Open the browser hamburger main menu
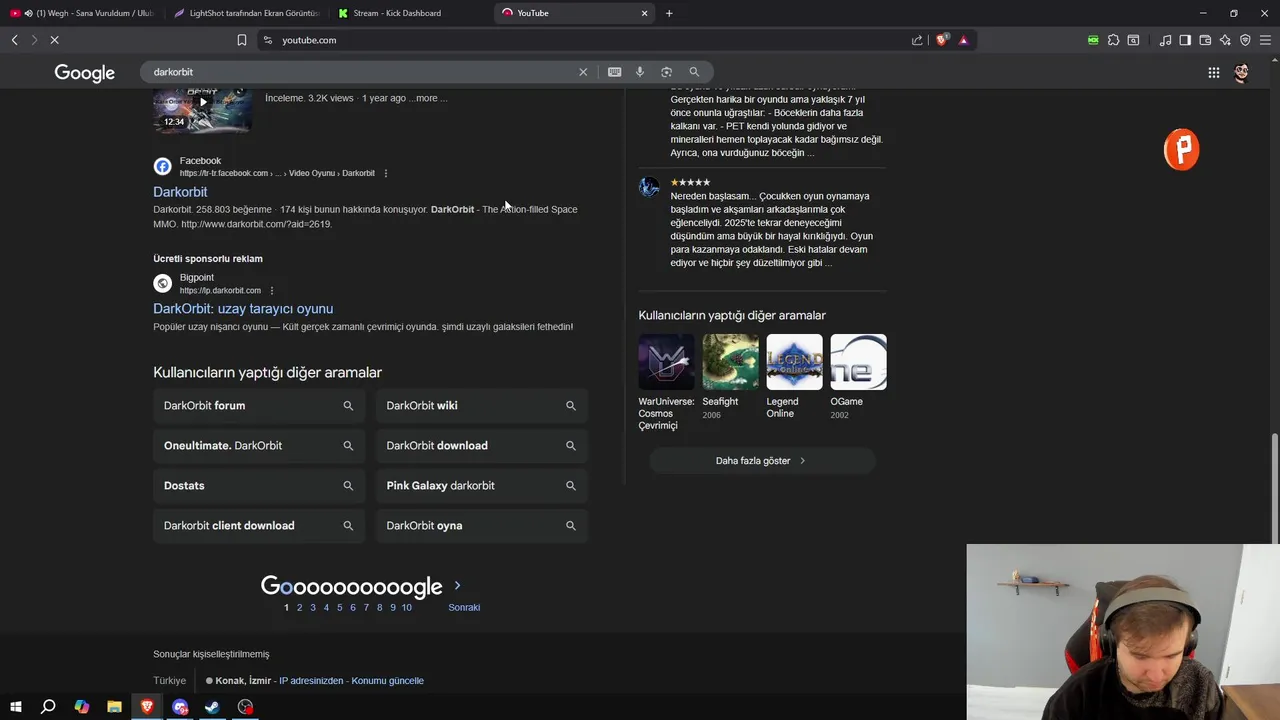1280x720 pixels. coord(1265,40)
